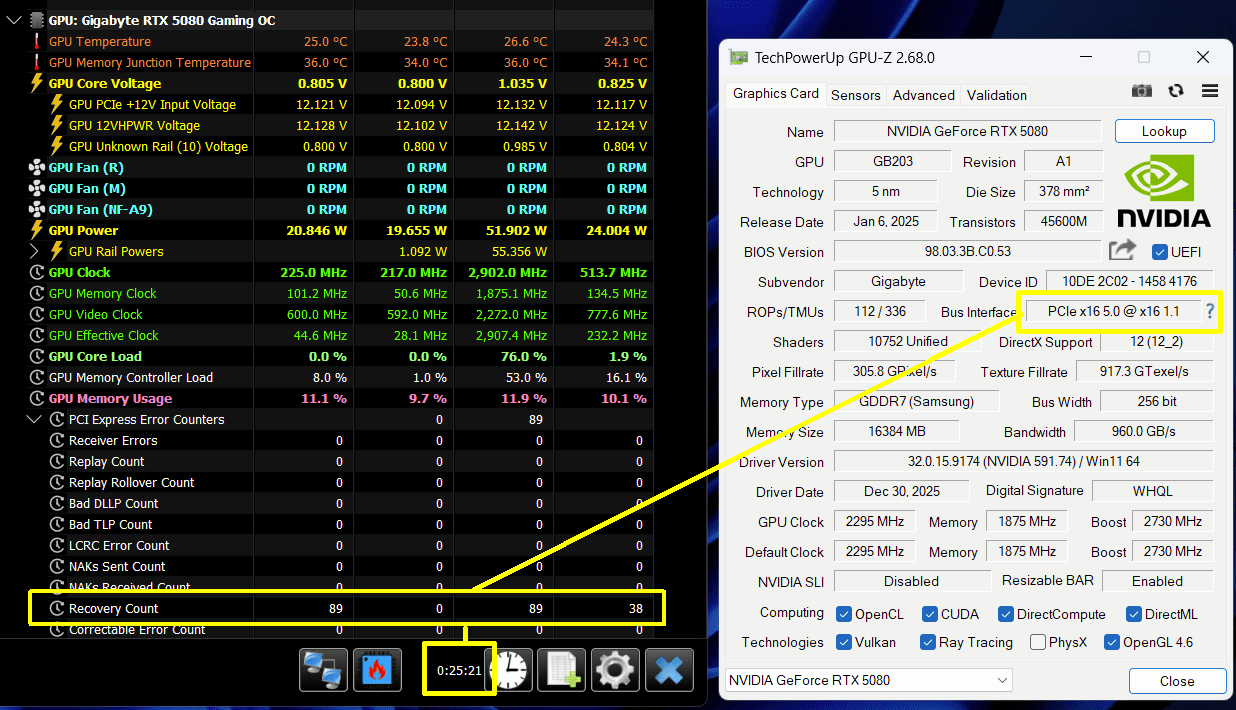The width and height of the screenshot is (1236, 710).
Task: Switch to the Graphics Card tab
Action: click(776, 93)
